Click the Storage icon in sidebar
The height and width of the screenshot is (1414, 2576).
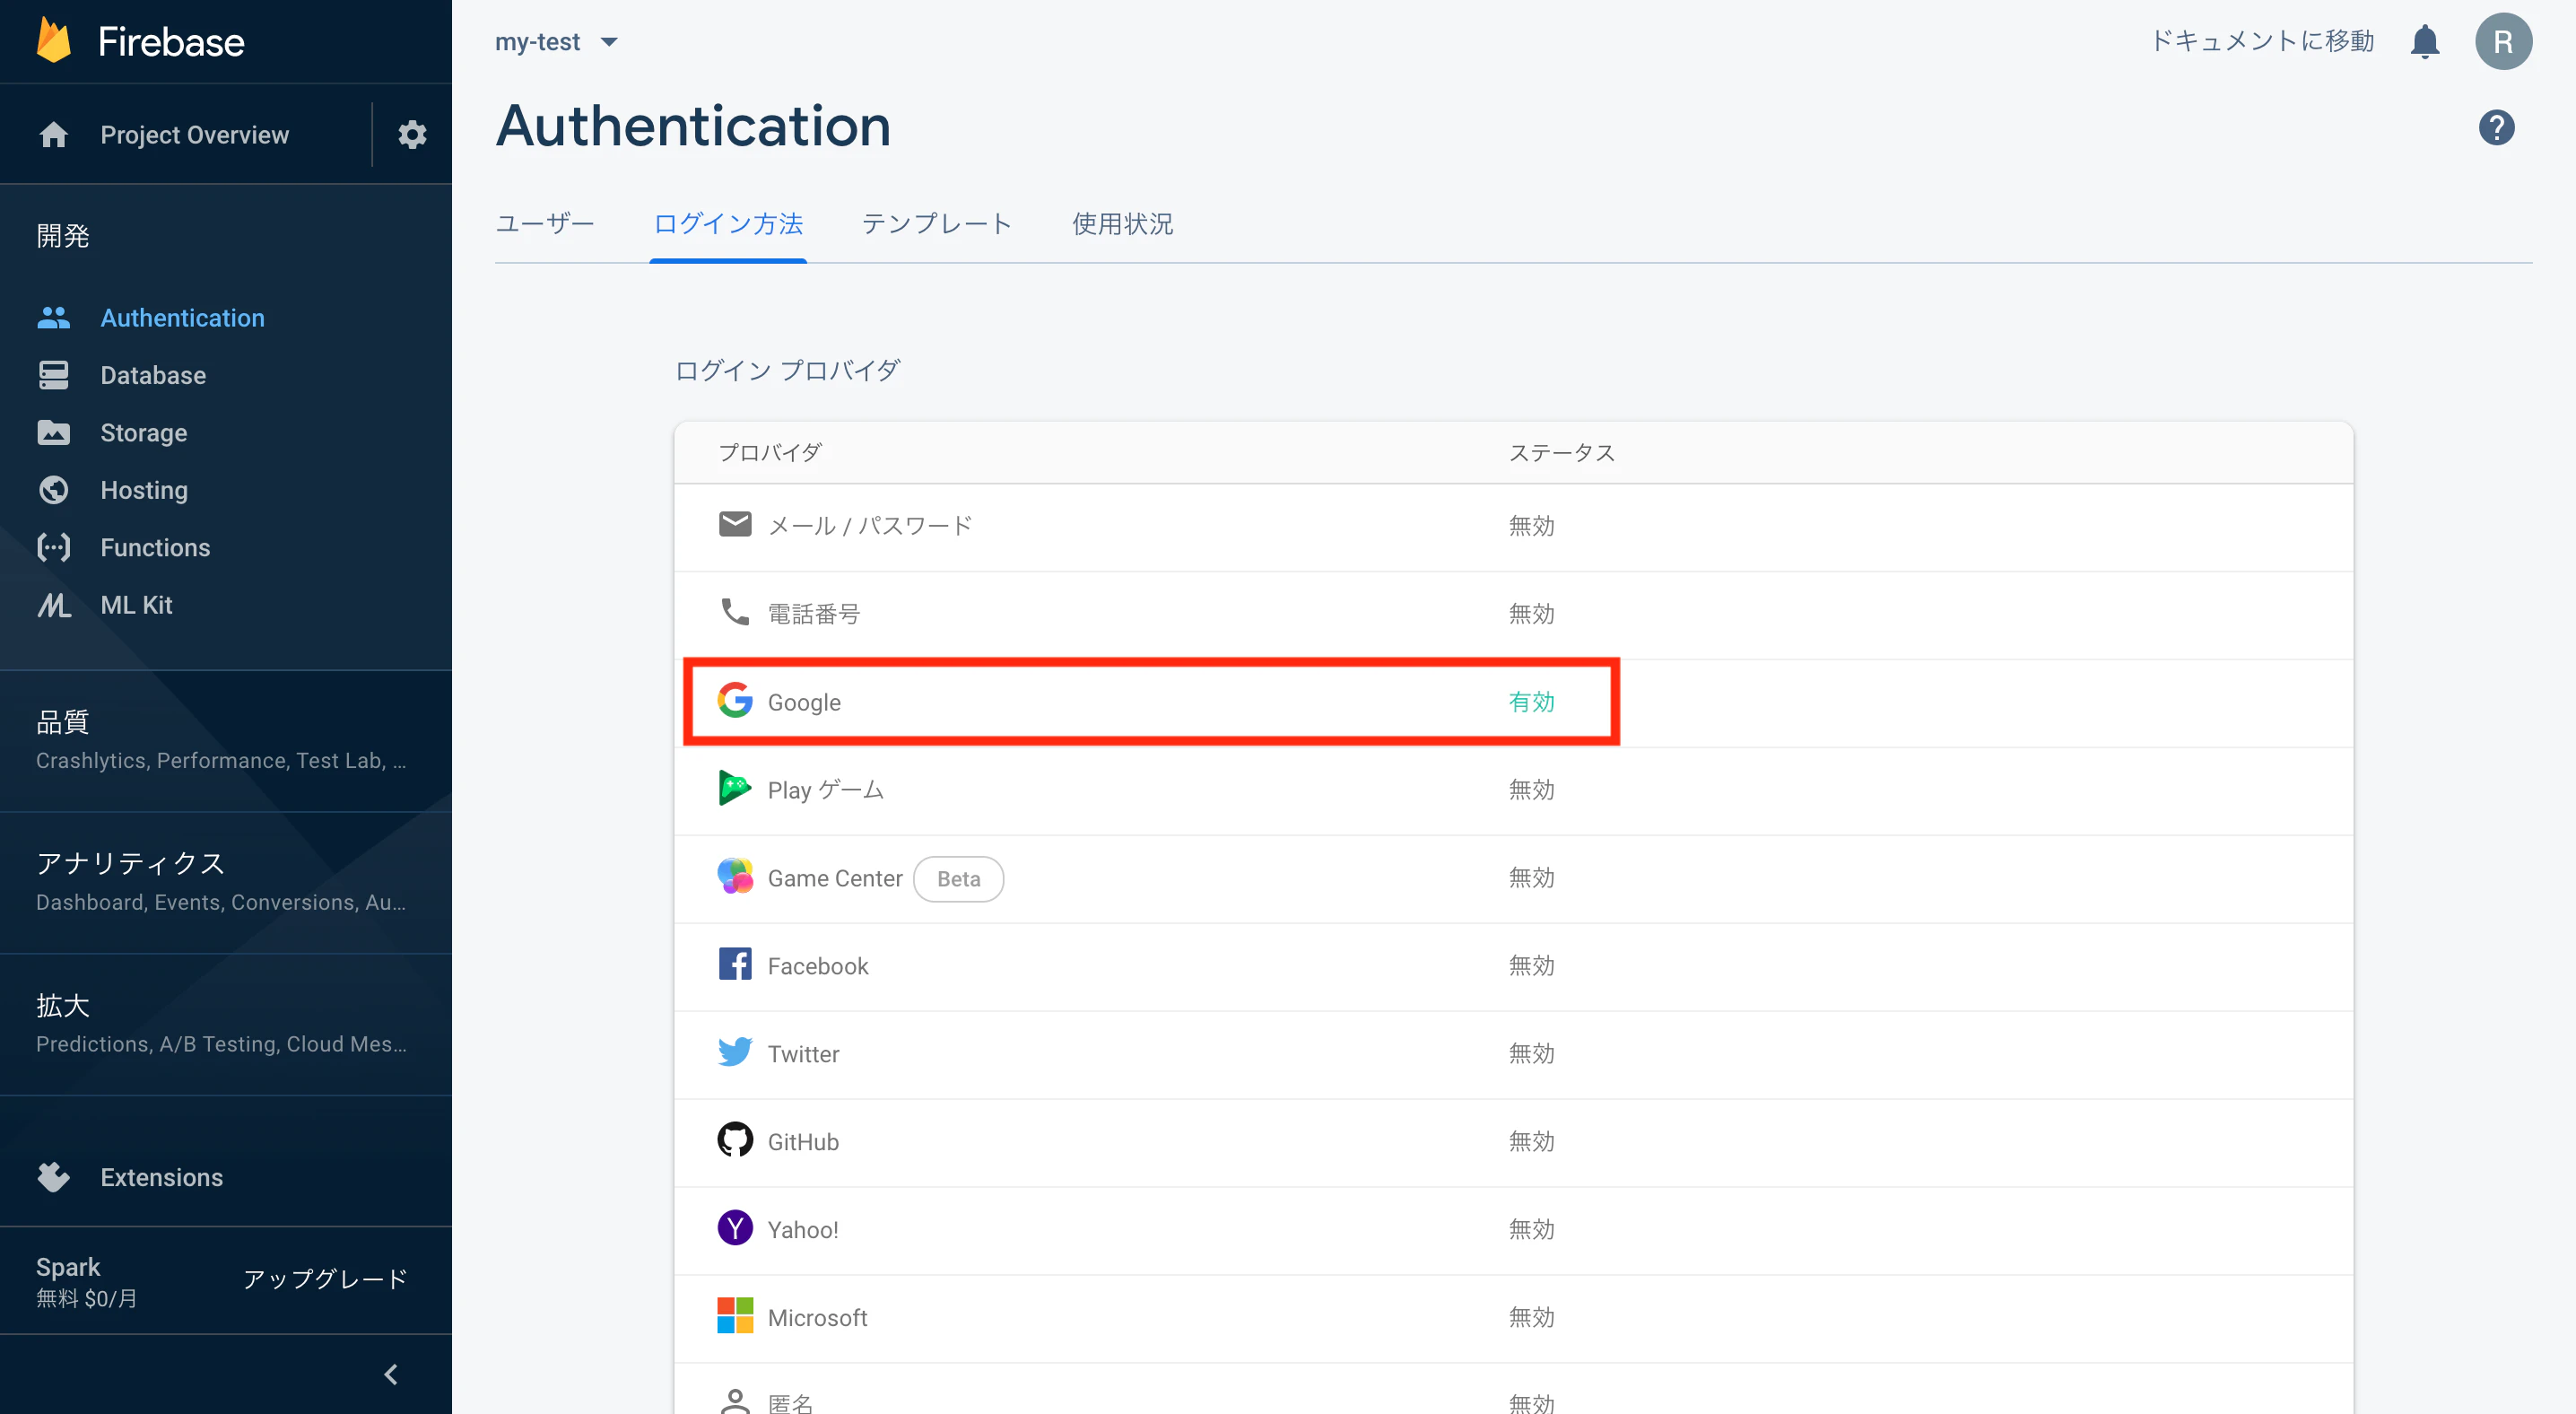point(54,433)
